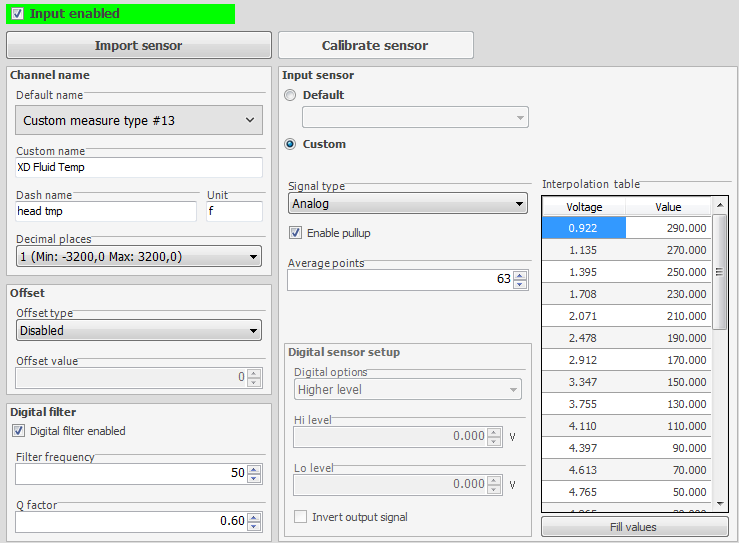Click the interpolation table scrollbar down arrow
739x543 pixels.
click(720, 502)
